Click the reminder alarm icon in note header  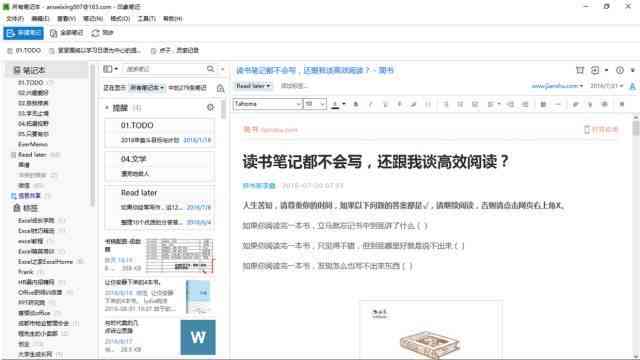point(580,70)
